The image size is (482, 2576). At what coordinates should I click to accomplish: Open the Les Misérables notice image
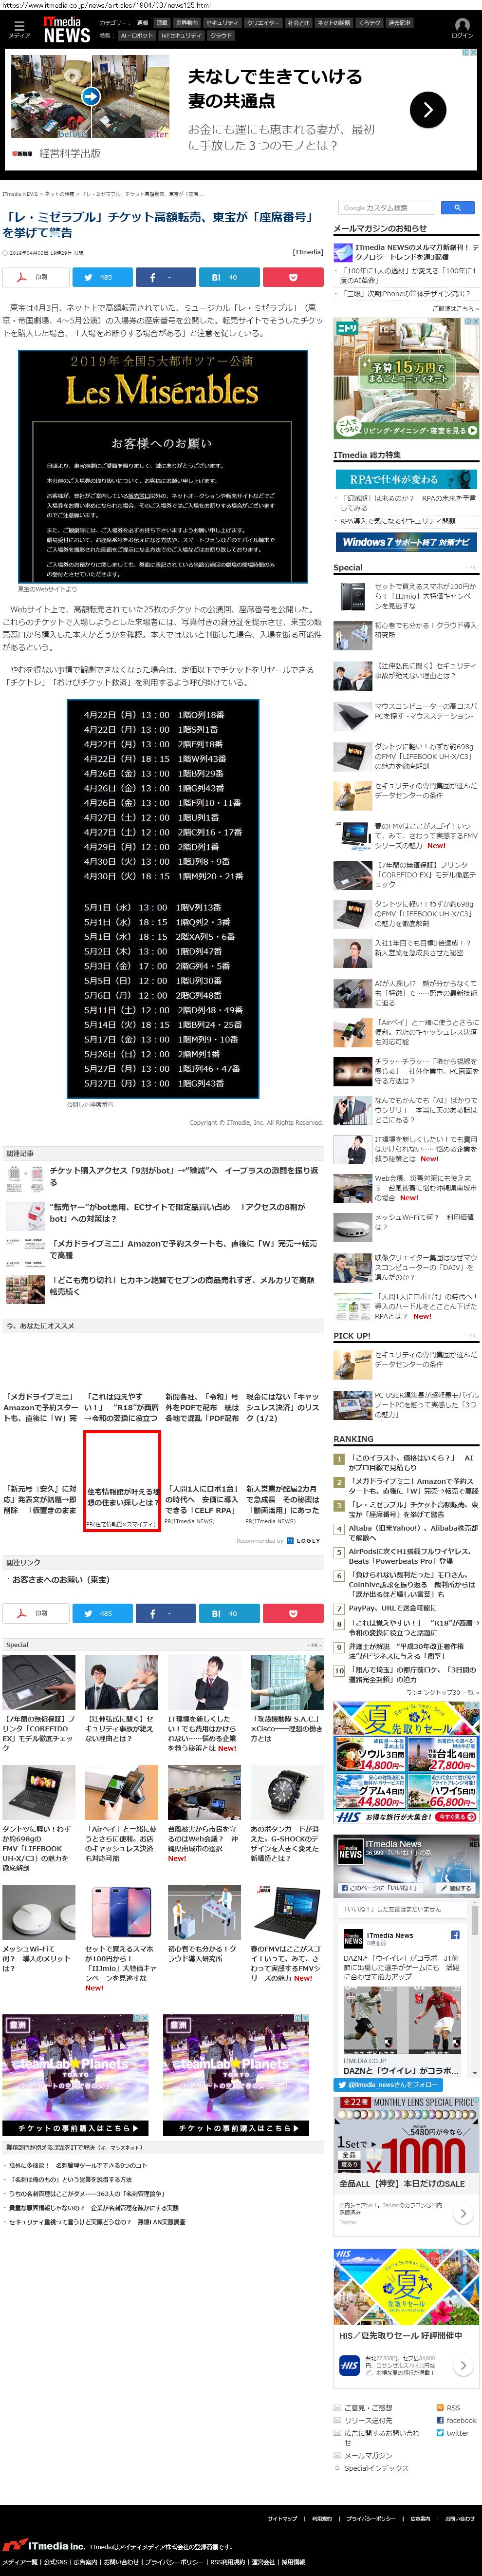pos(162,466)
